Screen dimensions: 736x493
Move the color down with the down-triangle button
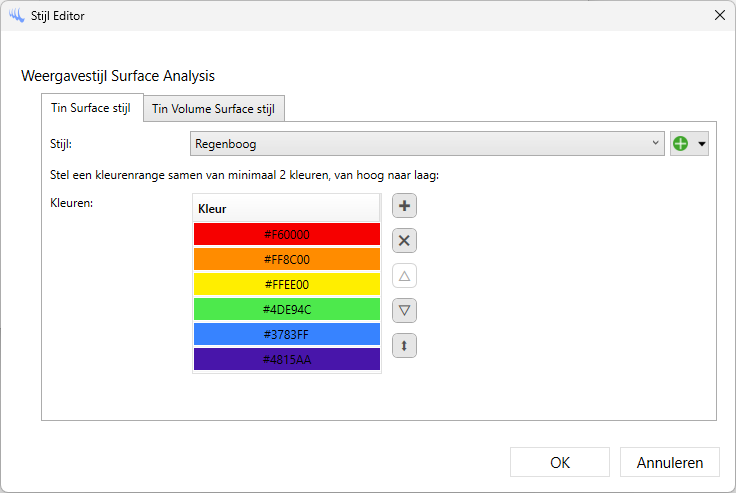pyautogui.click(x=404, y=310)
